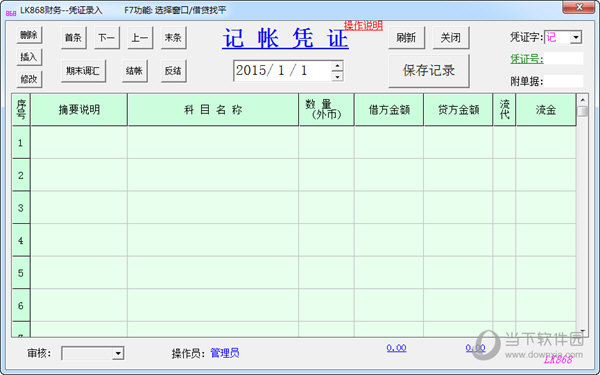The image size is (600, 375).
Task: Click the 摘要说明 column header
Action: (x=79, y=110)
